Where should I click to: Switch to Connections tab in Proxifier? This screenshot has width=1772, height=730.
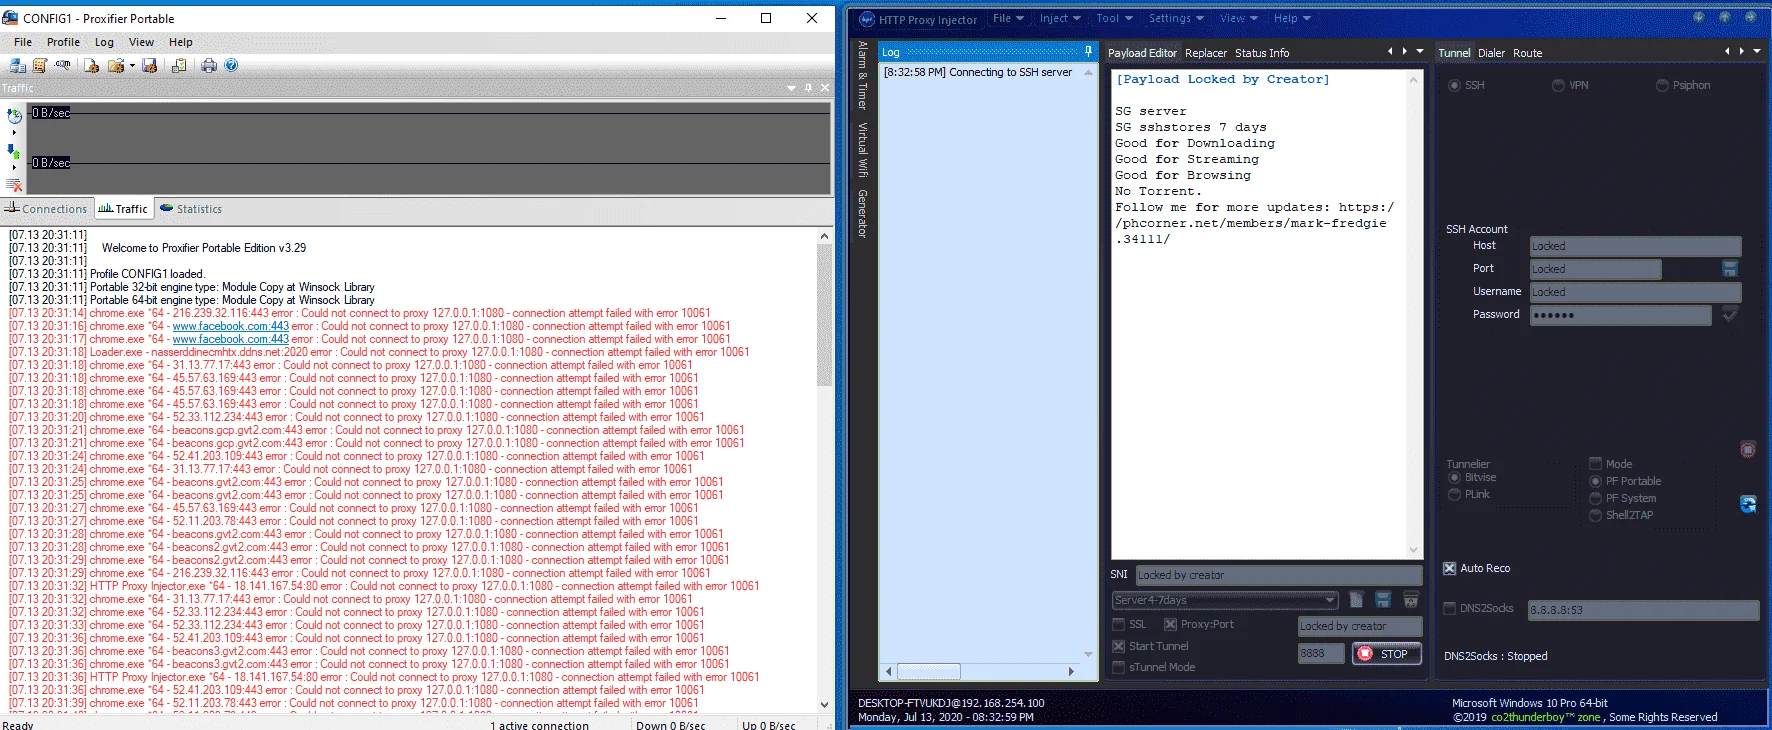(46, 209)
